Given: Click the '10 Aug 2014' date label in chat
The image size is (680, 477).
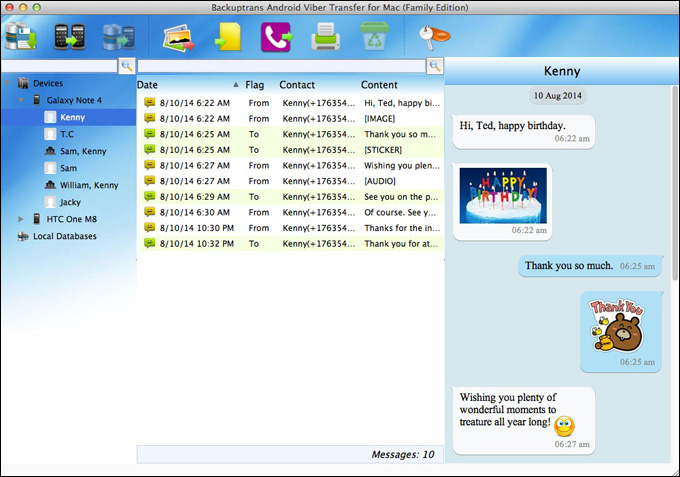Looking at the screenshot, I should (558, 96).
